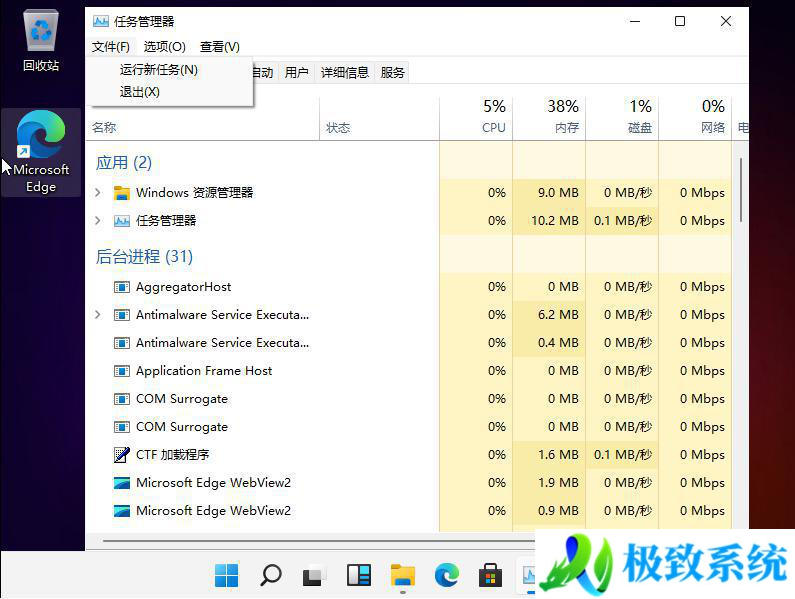Switch to the 用户 tab
Viewport: 795px width, 599px height.
pos(297,73)
